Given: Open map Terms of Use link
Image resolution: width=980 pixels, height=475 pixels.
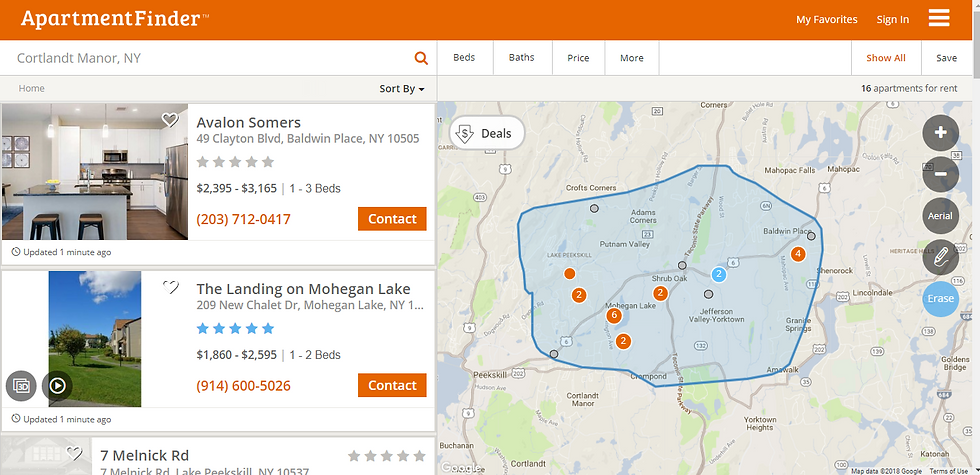Looking at the screenshot, I should pyautogui.click(x=948, y=471).
